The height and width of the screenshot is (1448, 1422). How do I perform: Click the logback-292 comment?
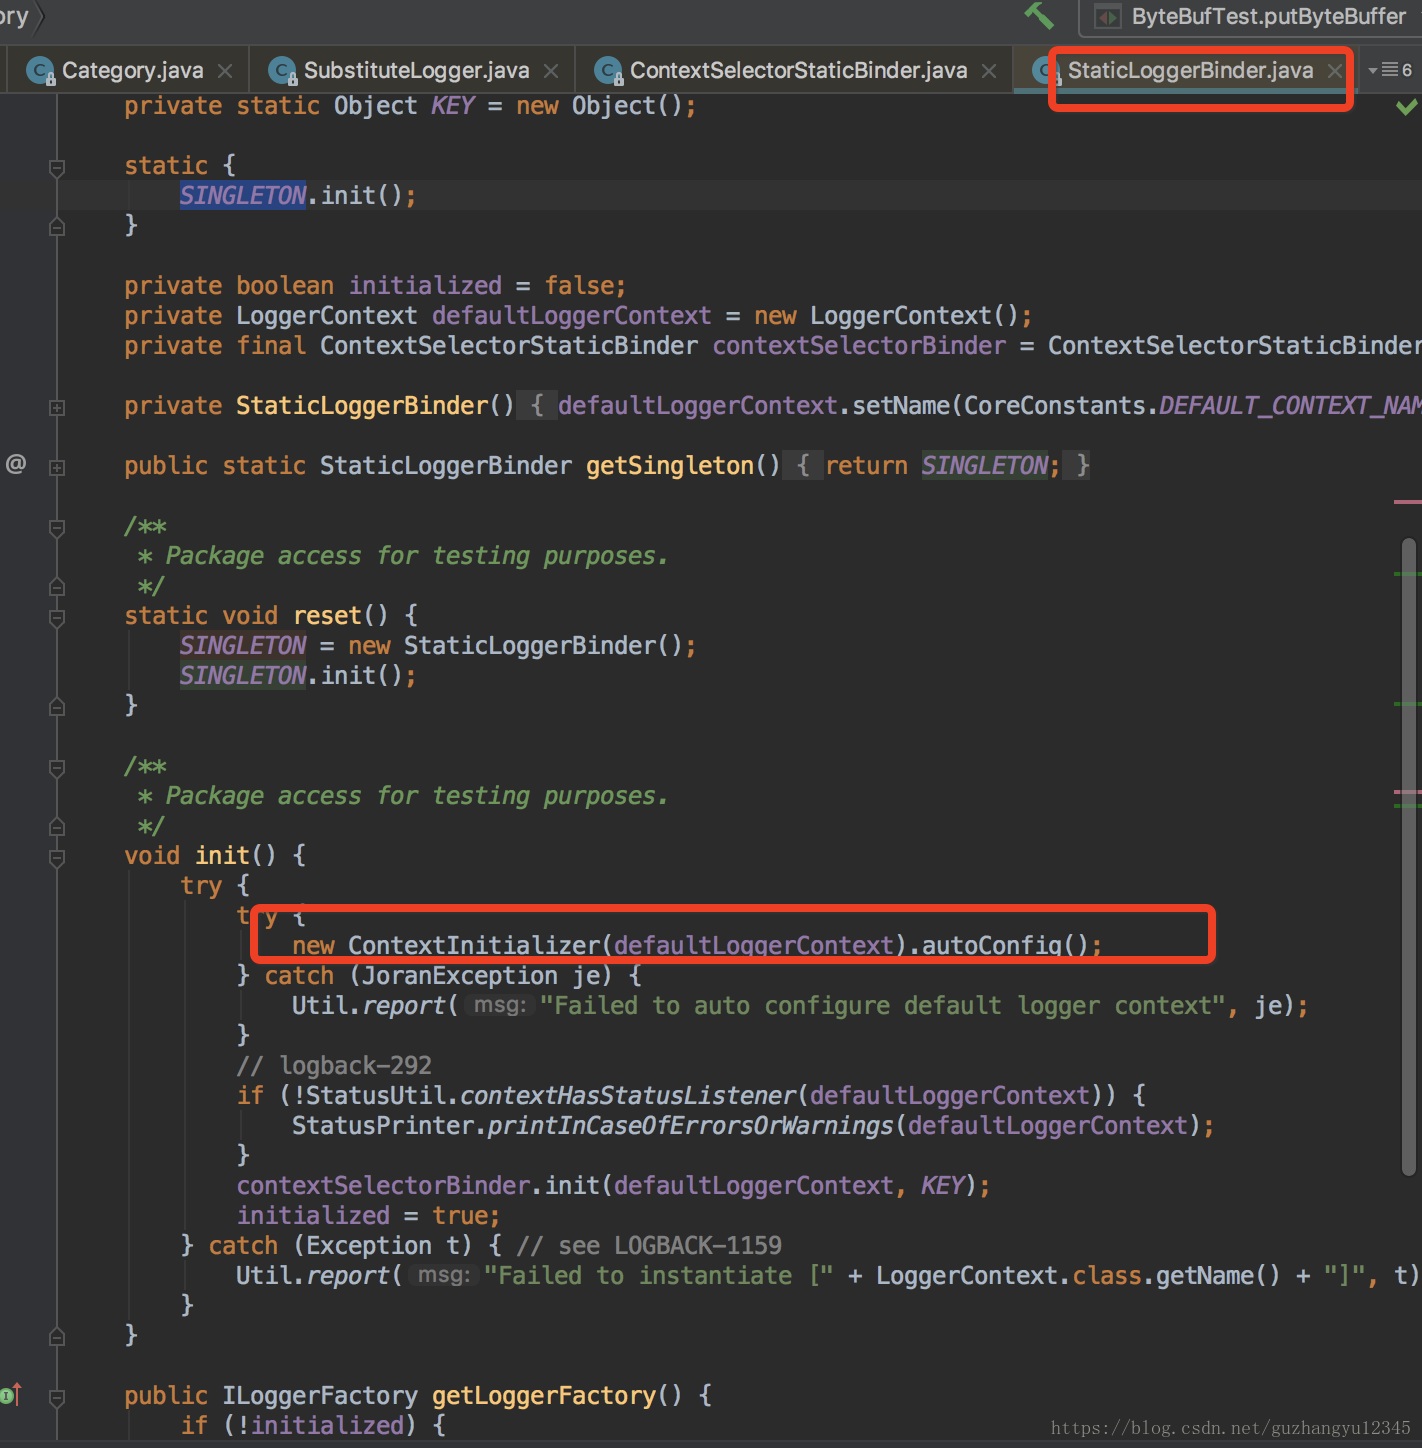[x=334, y=1066]
